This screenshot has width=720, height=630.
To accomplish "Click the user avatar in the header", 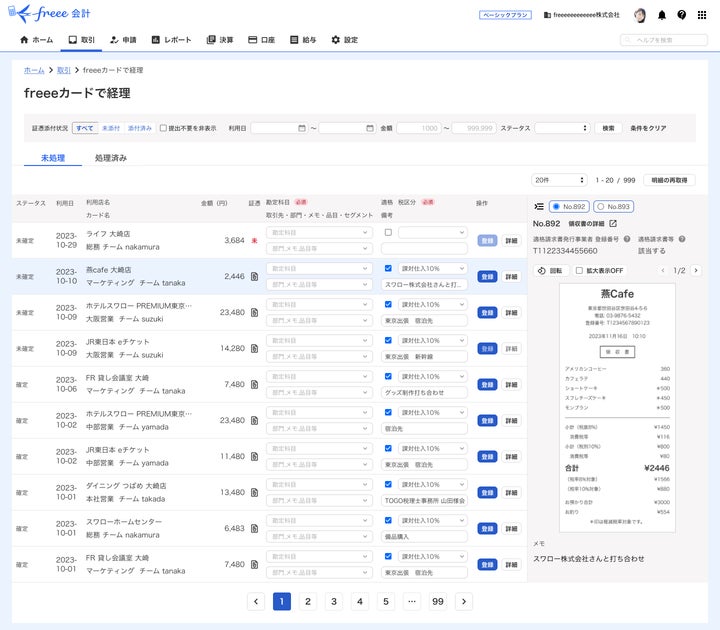I will 640,15.
